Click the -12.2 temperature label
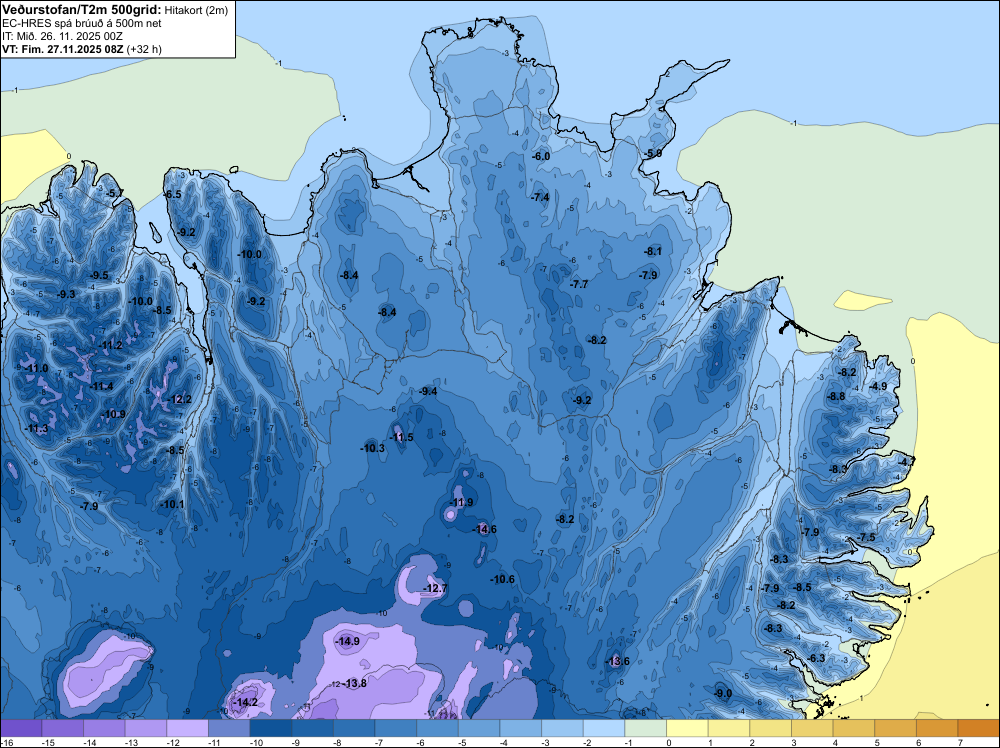The width and height of the screenshot is (1000, 748). tap(180, 399)
